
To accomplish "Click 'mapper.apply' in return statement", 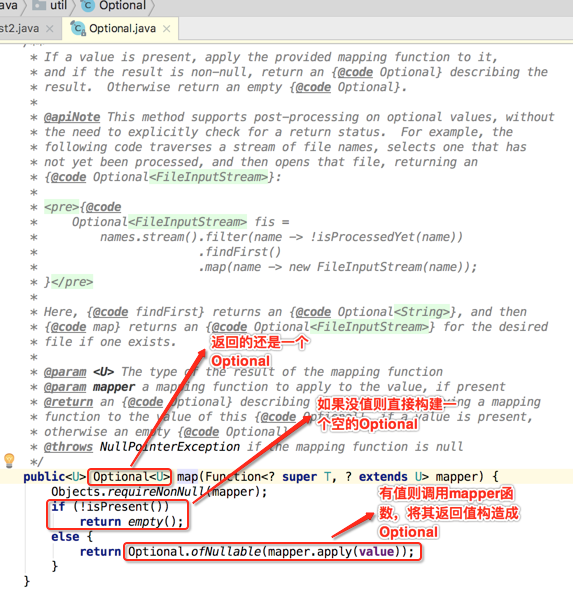I will (309, 551).
